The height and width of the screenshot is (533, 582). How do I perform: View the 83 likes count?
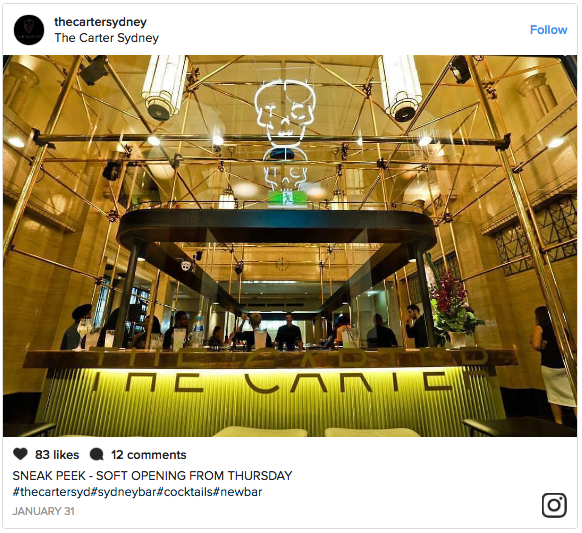[x=57, y=455]
